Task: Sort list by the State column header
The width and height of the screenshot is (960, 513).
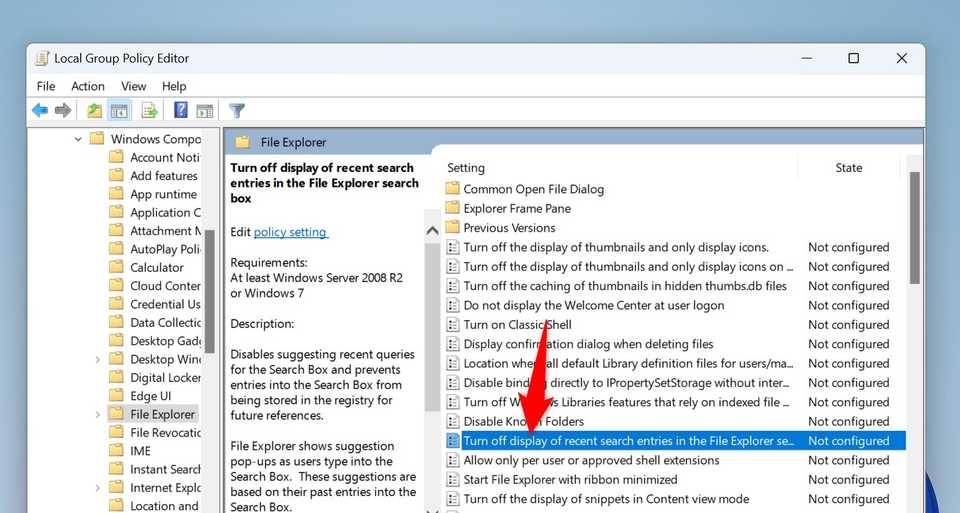Action: tap(848, 168)
